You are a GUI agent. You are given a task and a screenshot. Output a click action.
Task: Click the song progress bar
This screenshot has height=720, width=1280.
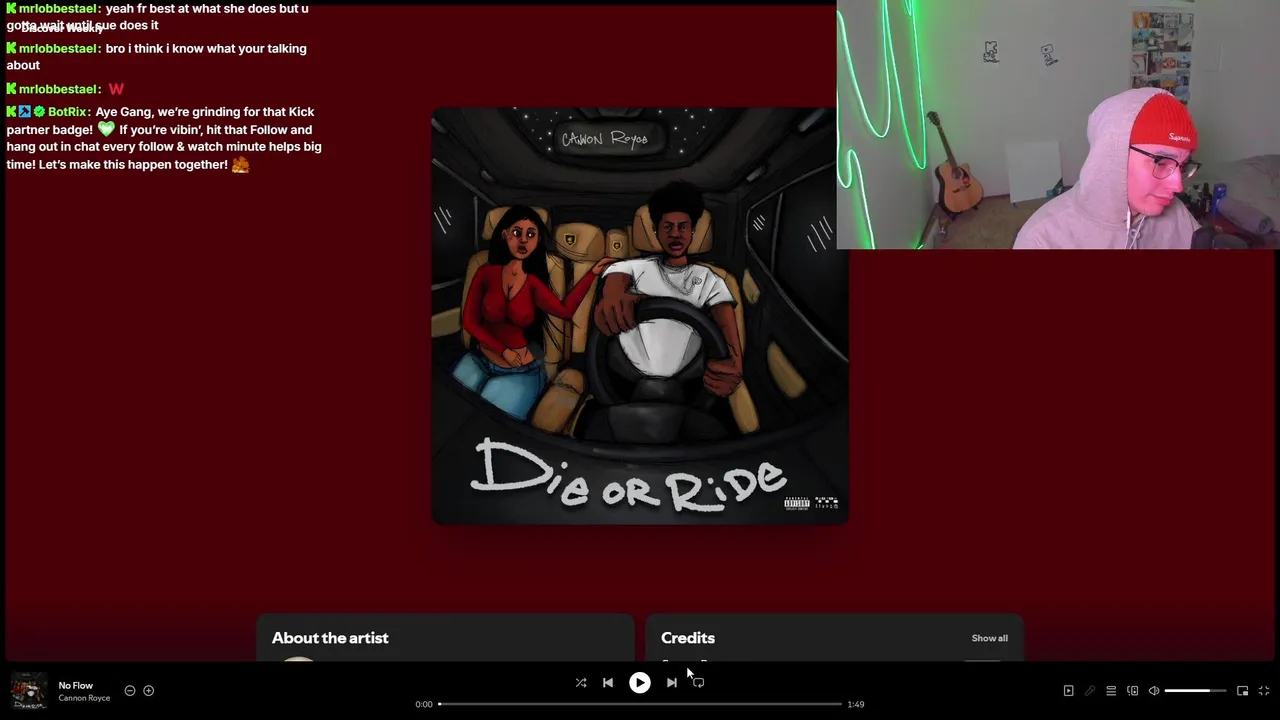pyautogui.click(x=640, y=704)
